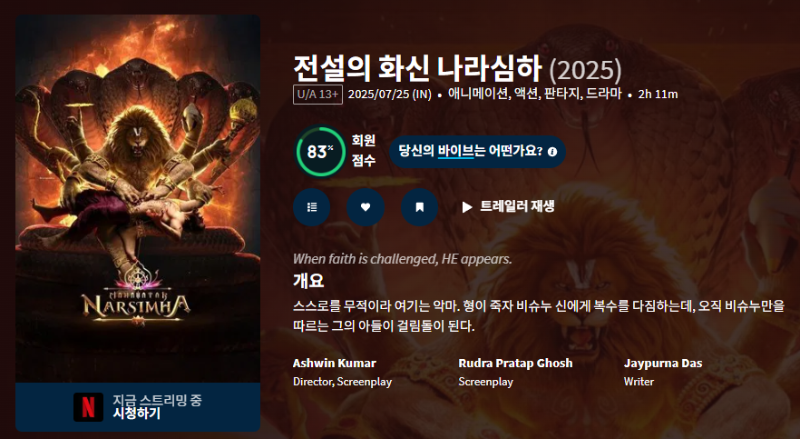This screenshot has width=800, height=439.
Task: Select the 액션 genre link
Action: (526, 94)
